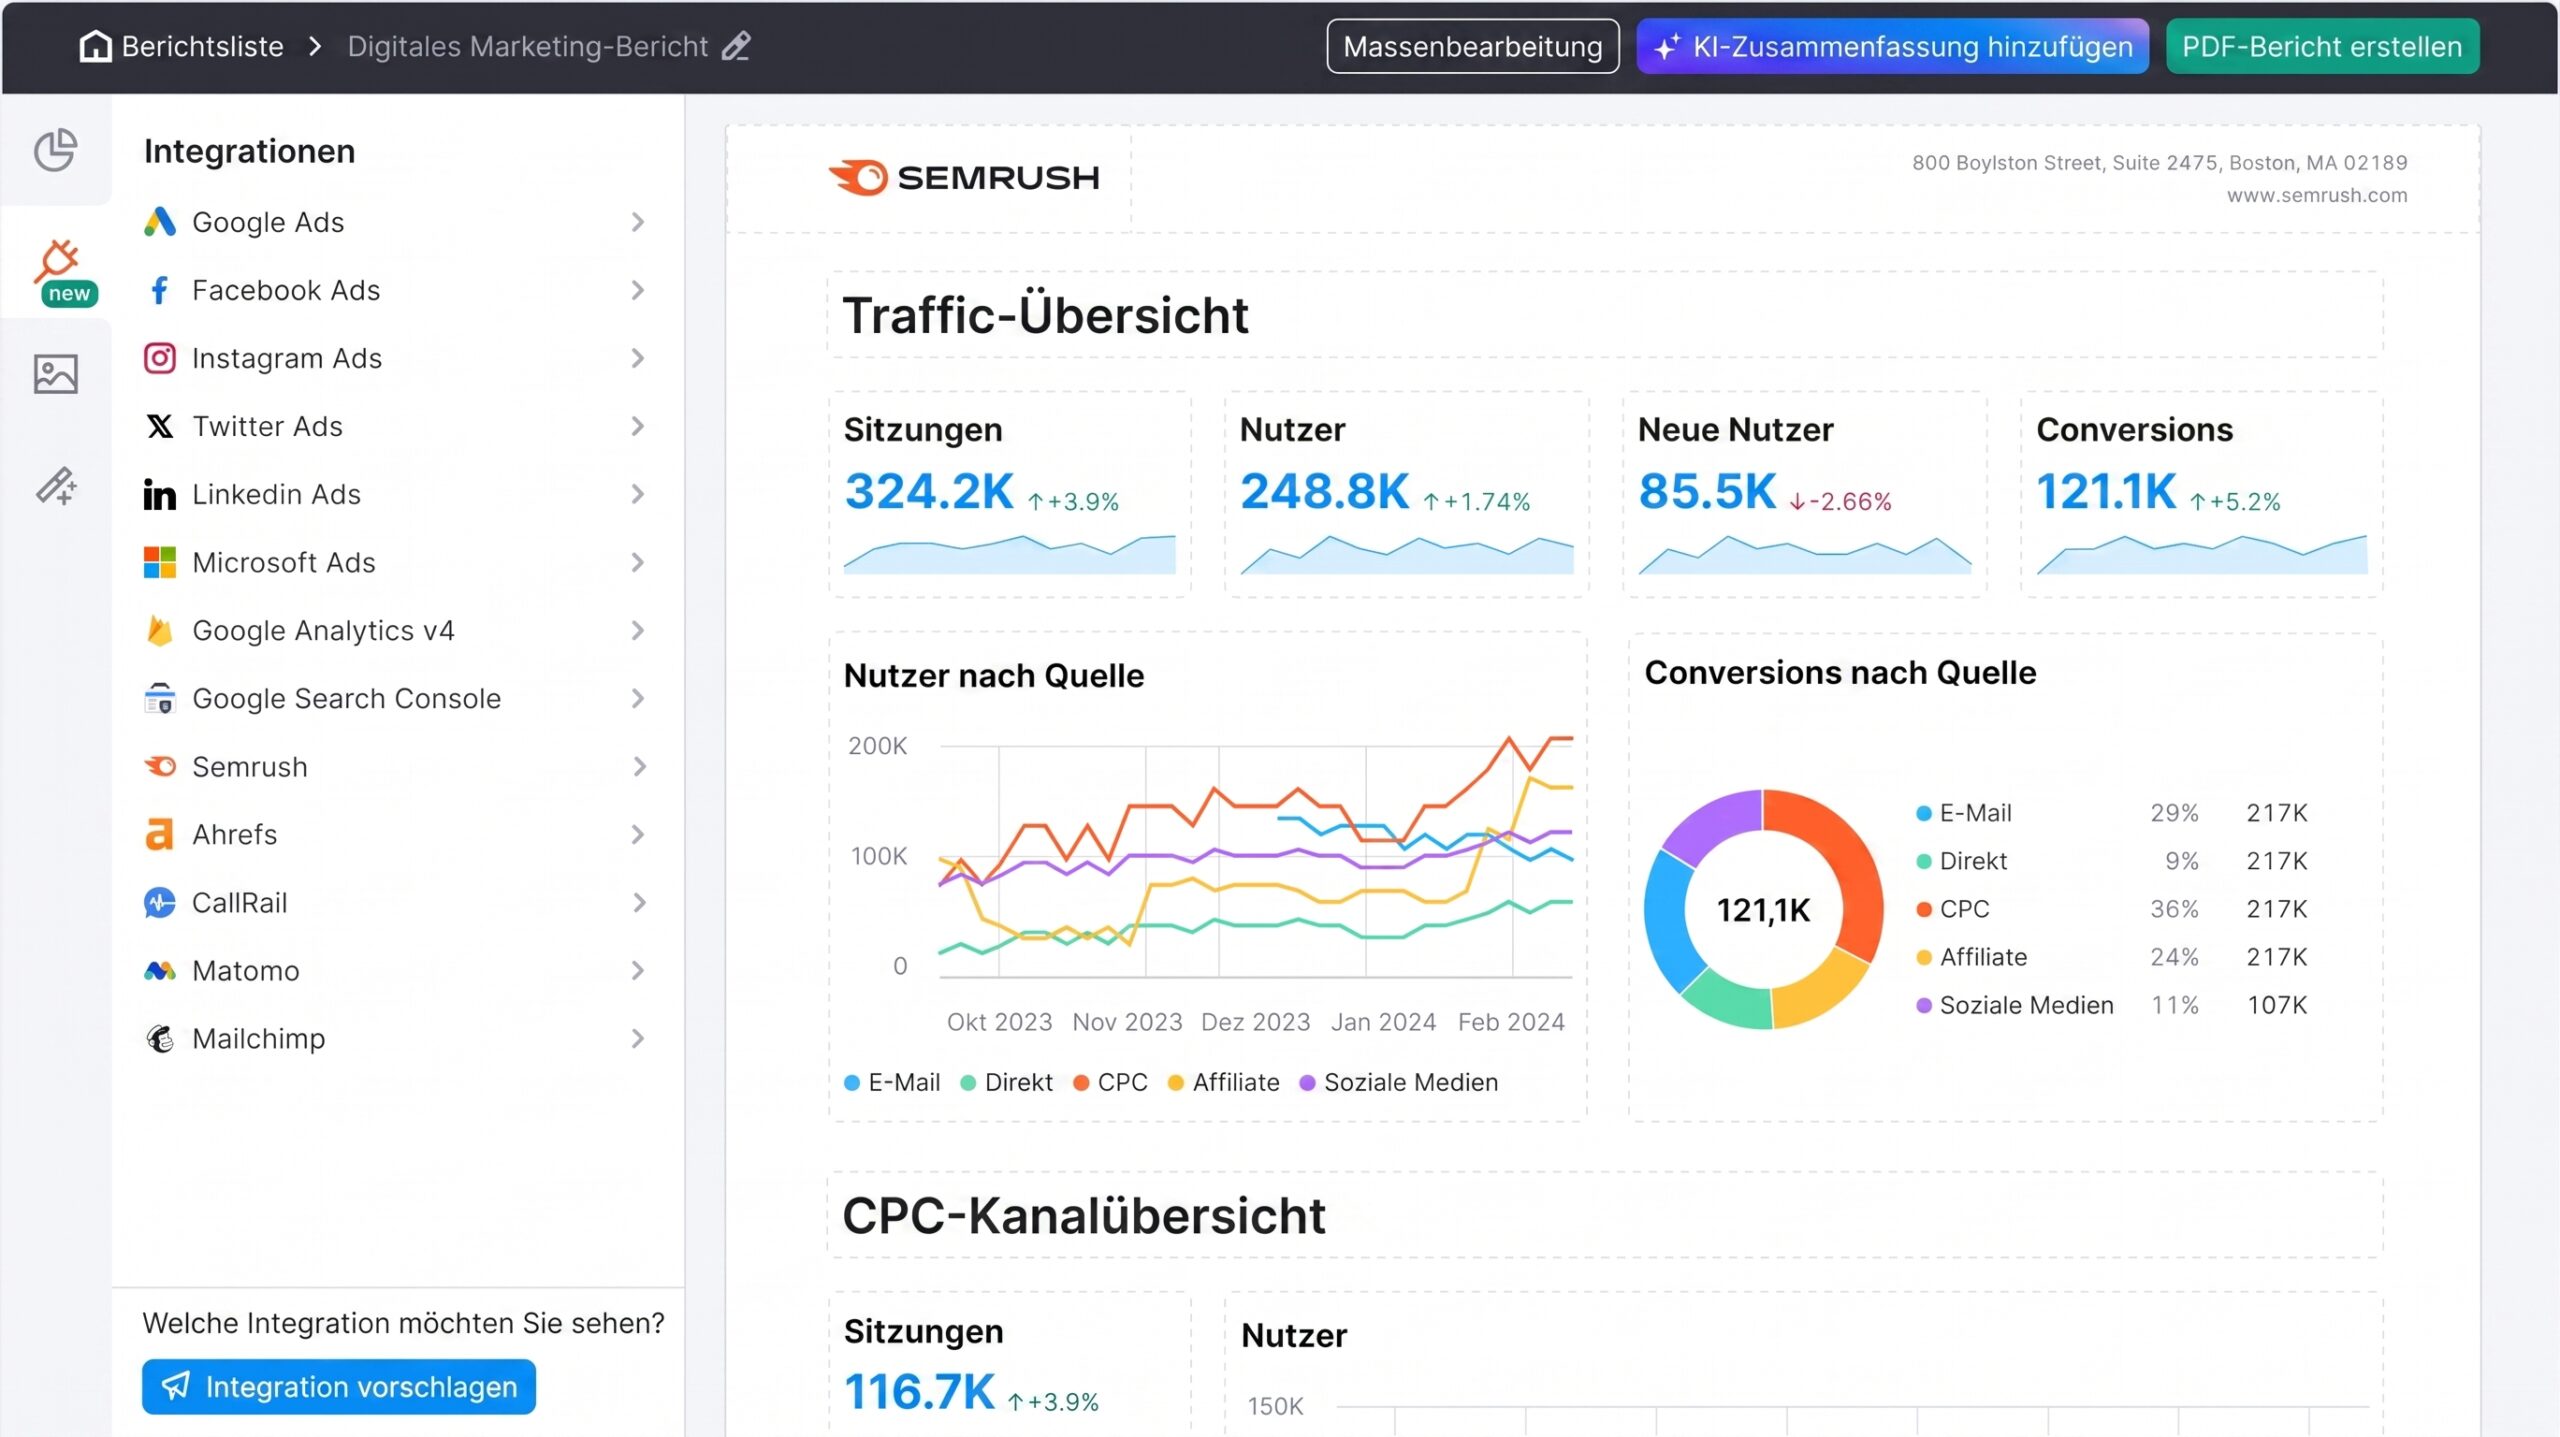Click the CallRail logo icon
Viewport: 2560px width, 1437px height.
(x=159, y=902)
